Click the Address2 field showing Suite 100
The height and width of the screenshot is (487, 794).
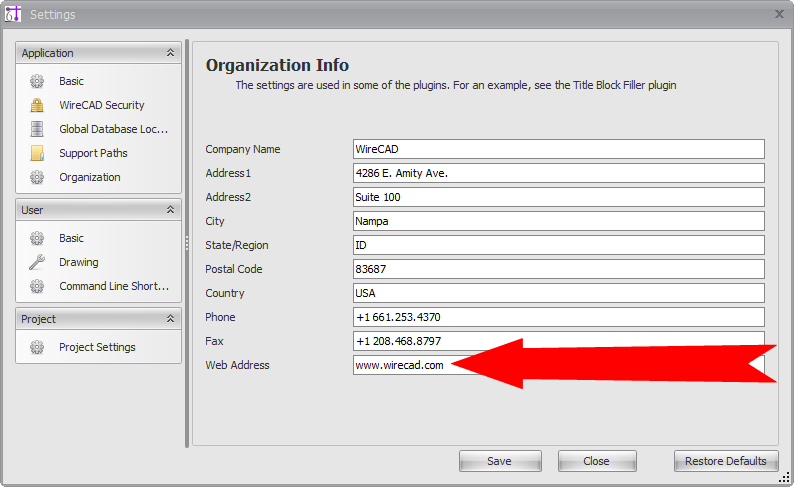point(559,197)
